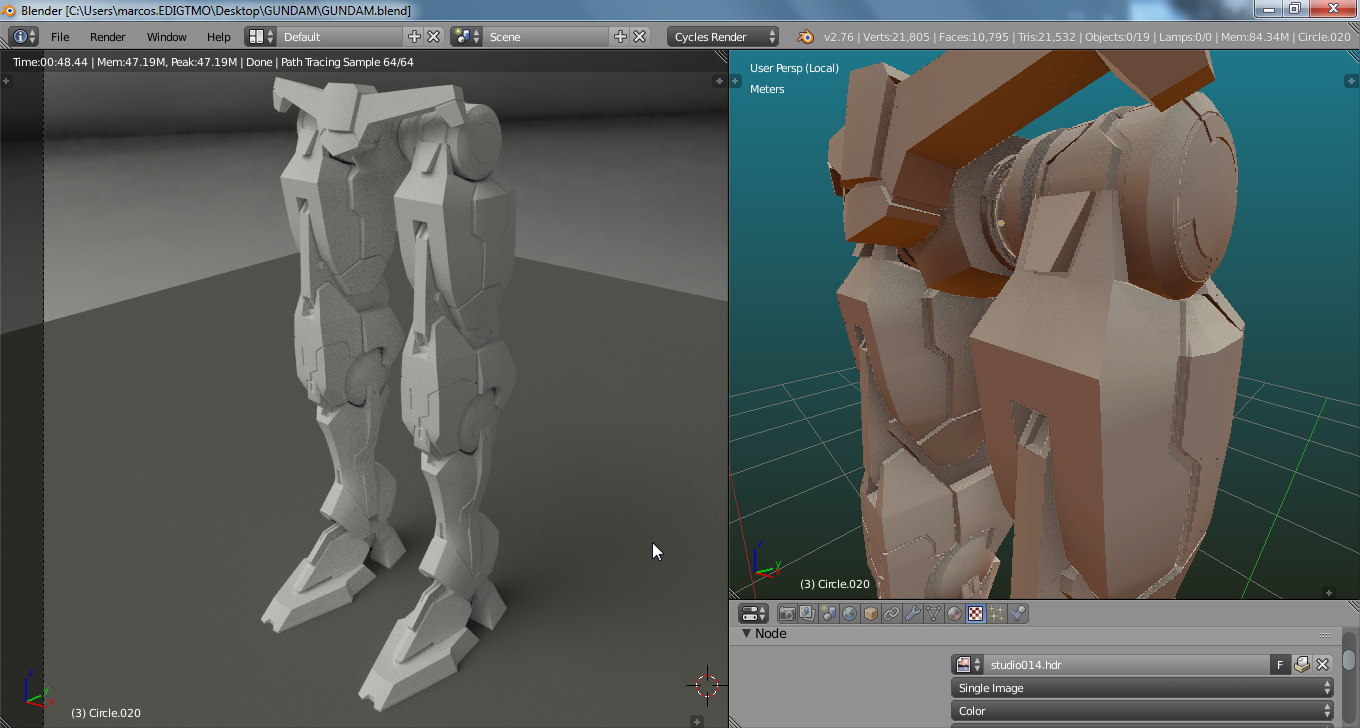This screenshot has width=1360, height=728.
Task: Open the Object Constraints chain-link tab
Action: 892,614
